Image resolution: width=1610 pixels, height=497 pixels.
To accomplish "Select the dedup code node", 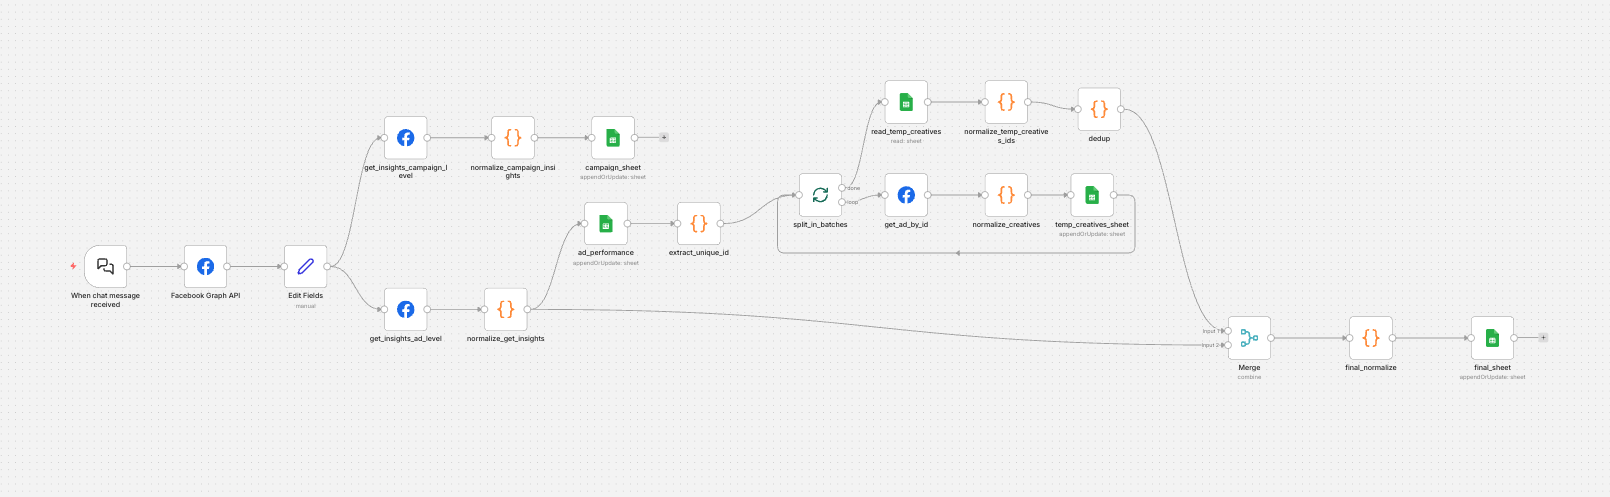I will (x=1099, y=109).
